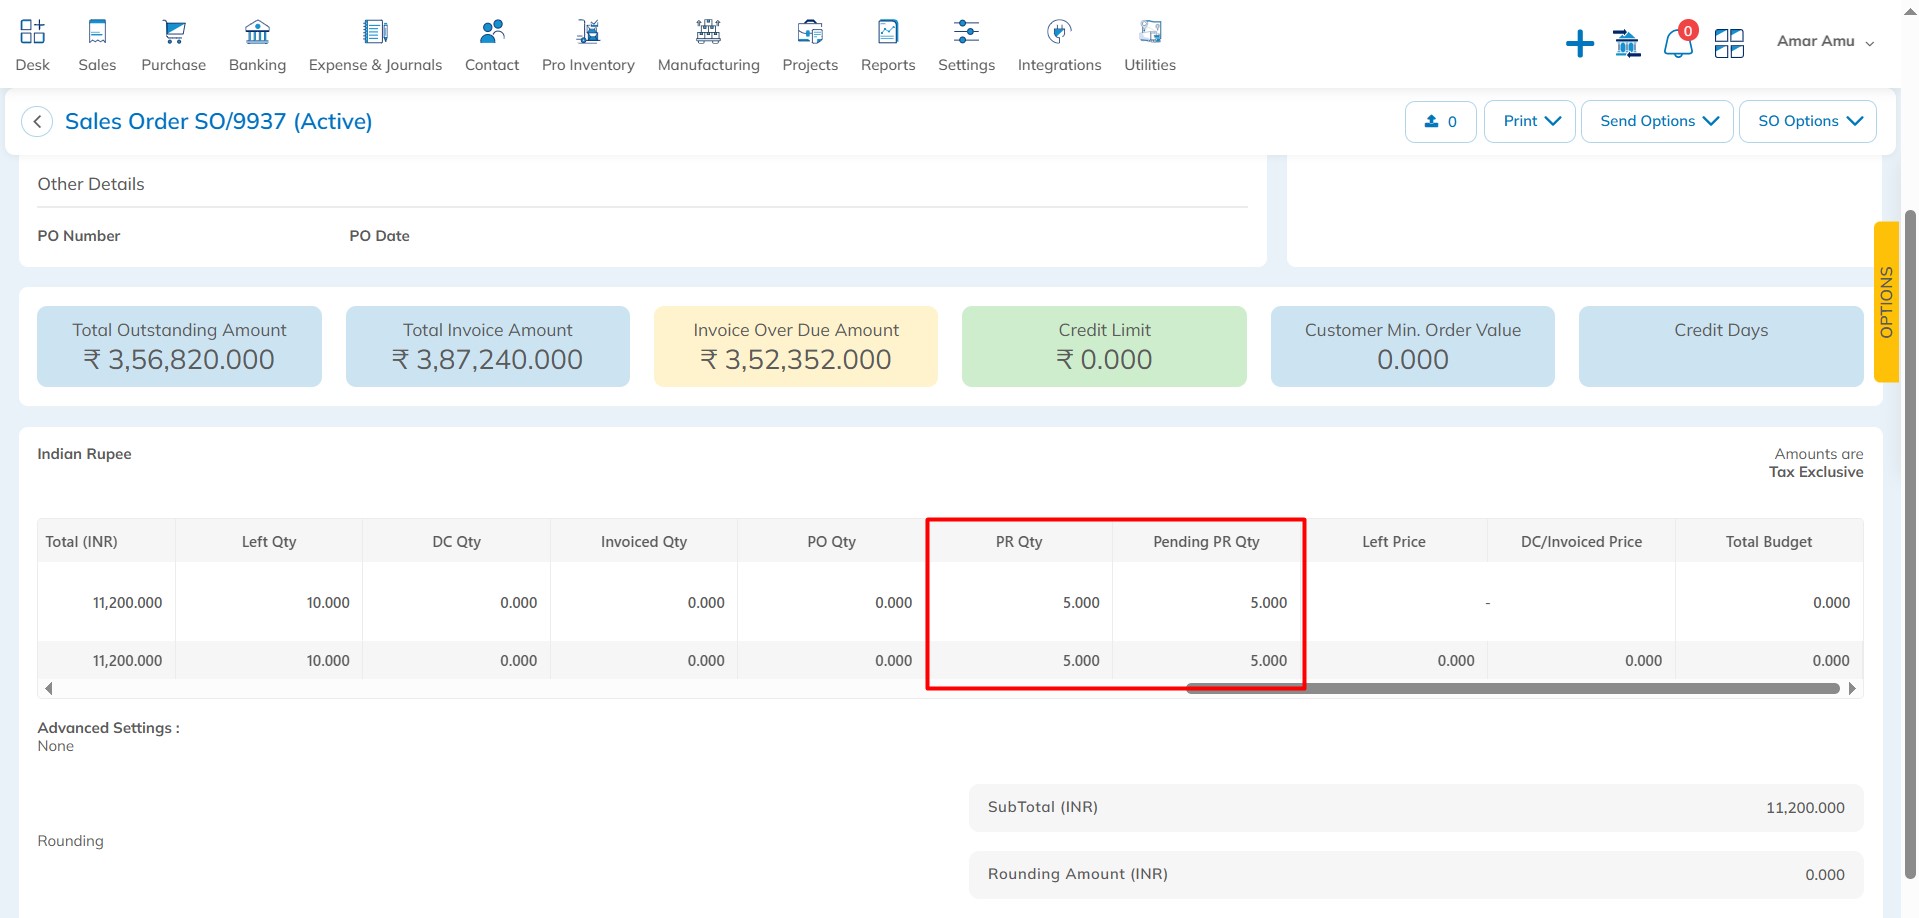Open the Expense & Journals icon
The width and height of the screenshot is (1919, 918).
point(375,32)
